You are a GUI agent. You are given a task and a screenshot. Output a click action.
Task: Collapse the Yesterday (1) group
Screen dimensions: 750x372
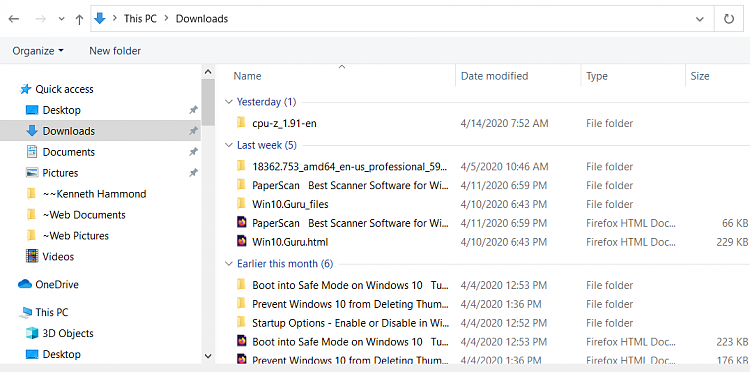(228, 102)
